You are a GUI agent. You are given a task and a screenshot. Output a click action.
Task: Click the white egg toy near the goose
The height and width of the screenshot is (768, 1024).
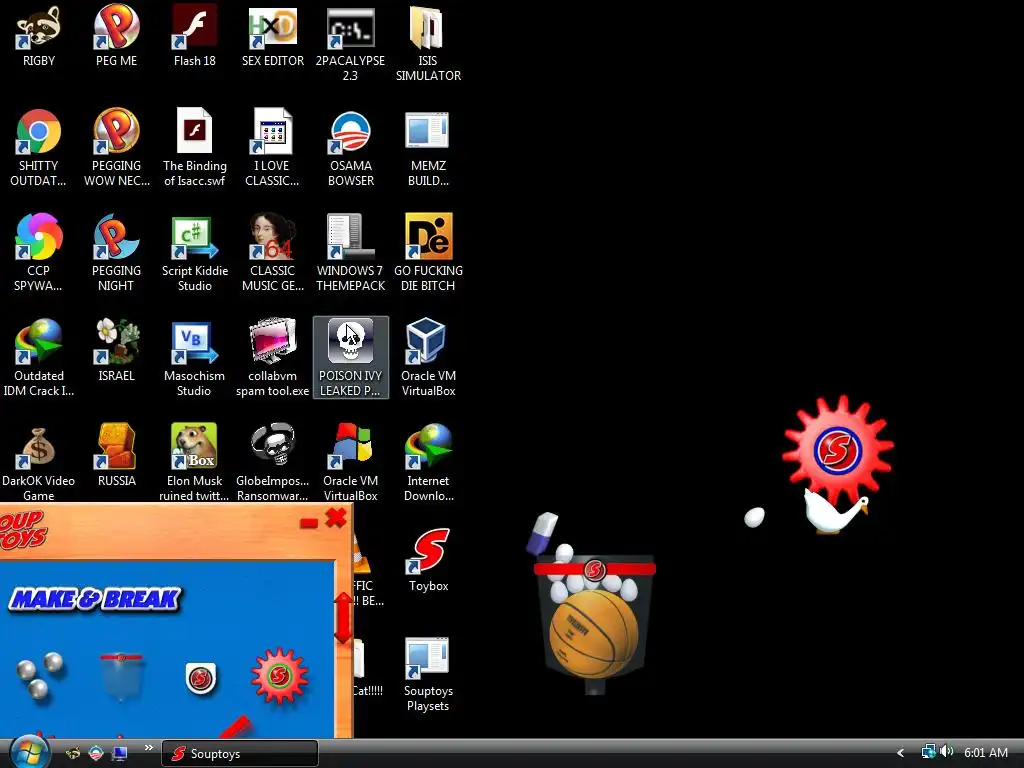coord(754,517)
